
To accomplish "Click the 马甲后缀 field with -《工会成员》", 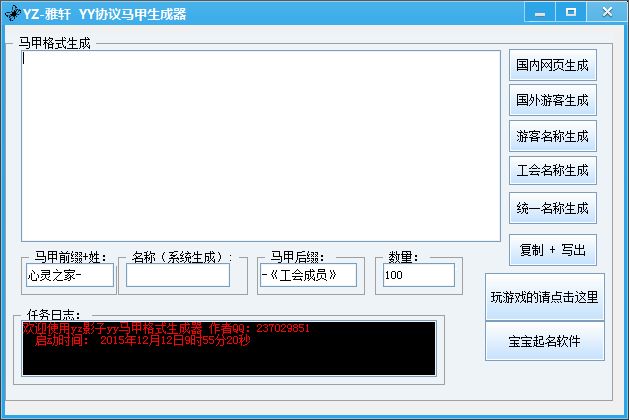I will click(x=308, y=275).
